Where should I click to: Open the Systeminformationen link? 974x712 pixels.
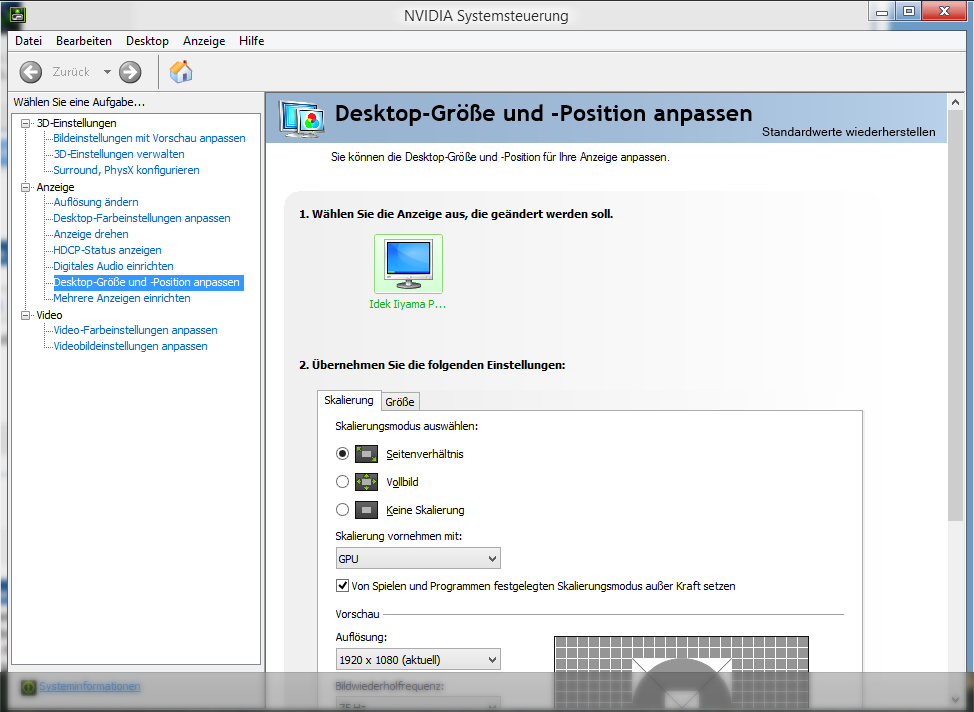tap(89, 687)
